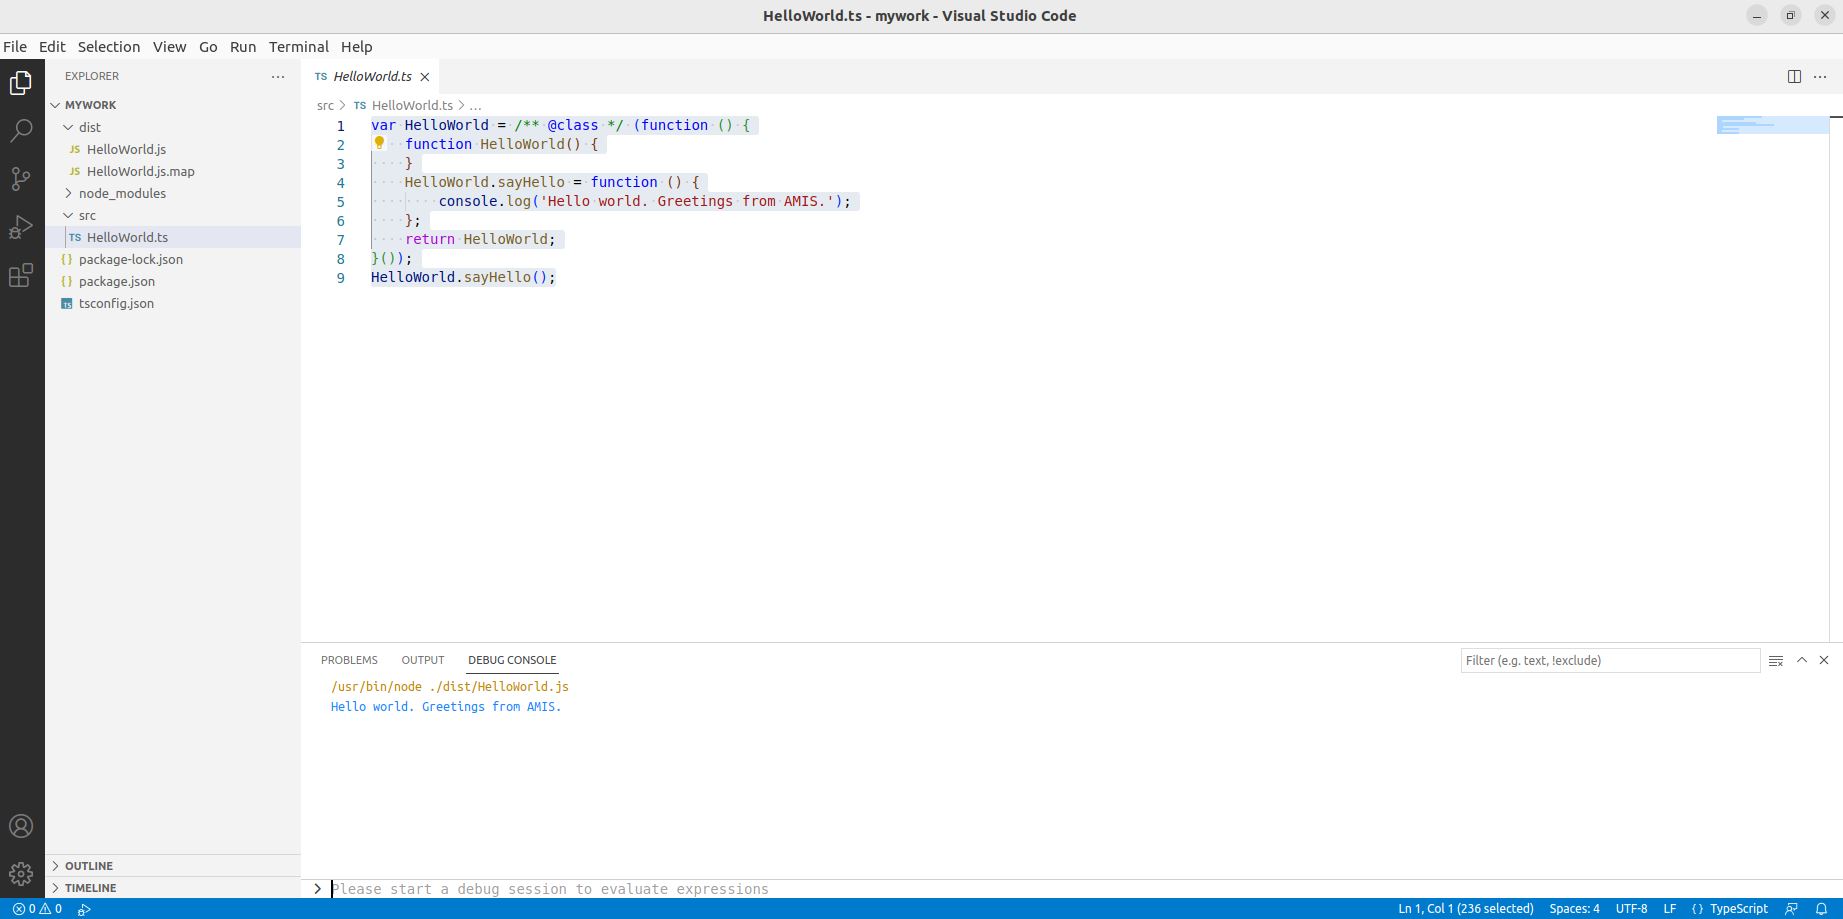Open the notifications bell in status bar
1843x919 pixels.
[x=1821, y=909]
